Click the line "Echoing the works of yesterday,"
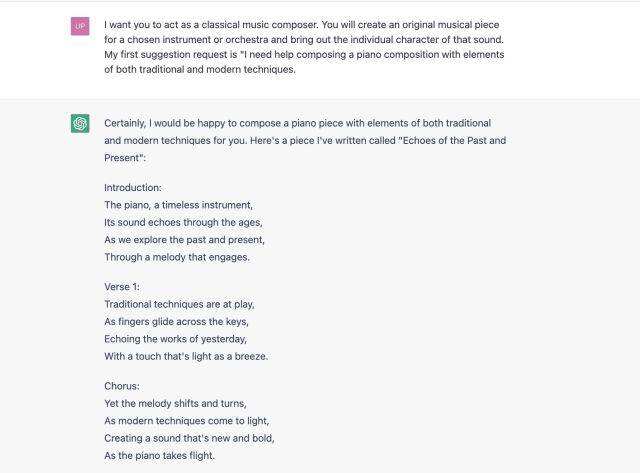 pyautogui.click(x=175, y=339)
